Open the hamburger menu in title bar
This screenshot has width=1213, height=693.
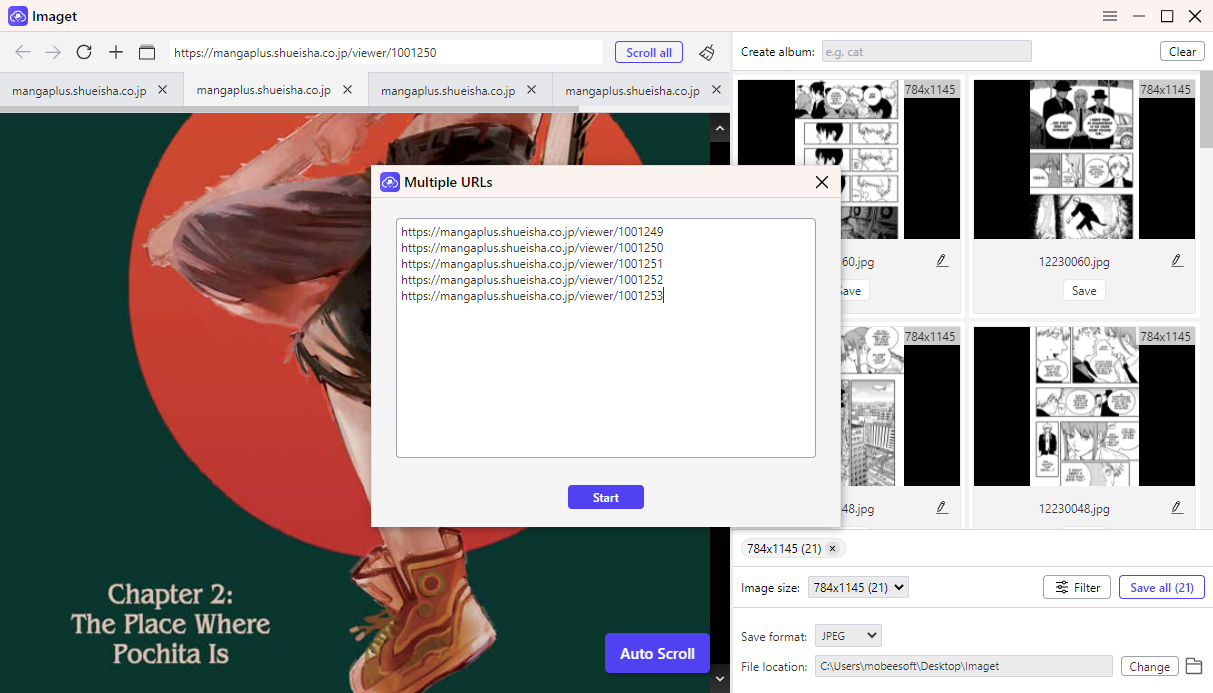point(1110,16)
